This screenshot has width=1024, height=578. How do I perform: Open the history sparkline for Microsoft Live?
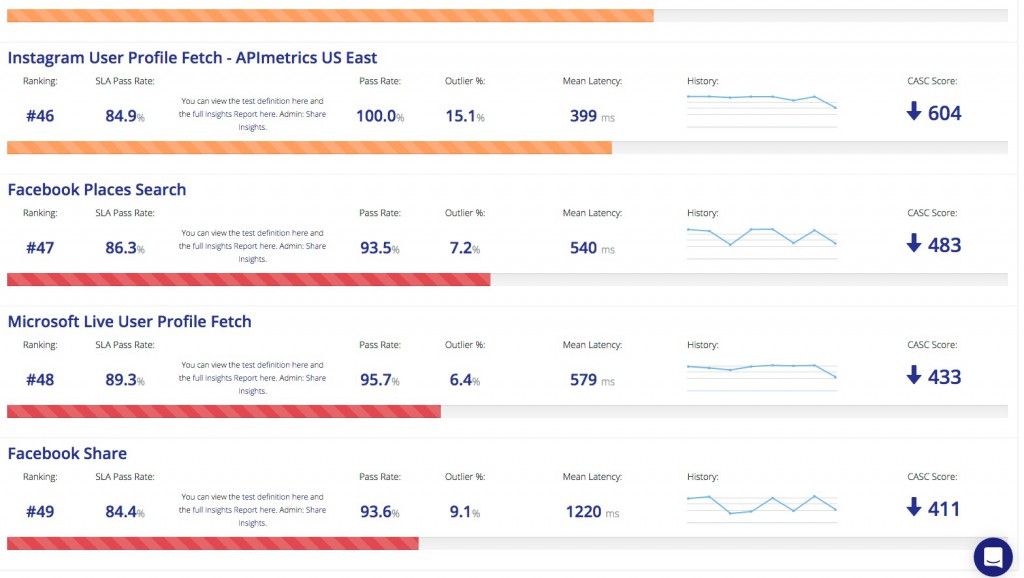[762, 375]
